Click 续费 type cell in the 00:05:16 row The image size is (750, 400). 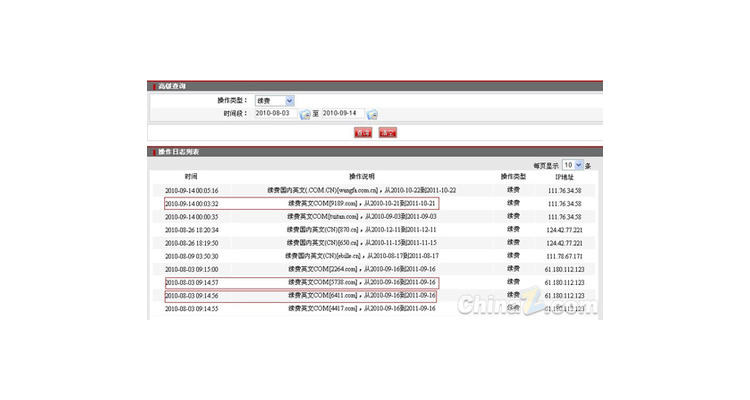(x=513, y=190)
